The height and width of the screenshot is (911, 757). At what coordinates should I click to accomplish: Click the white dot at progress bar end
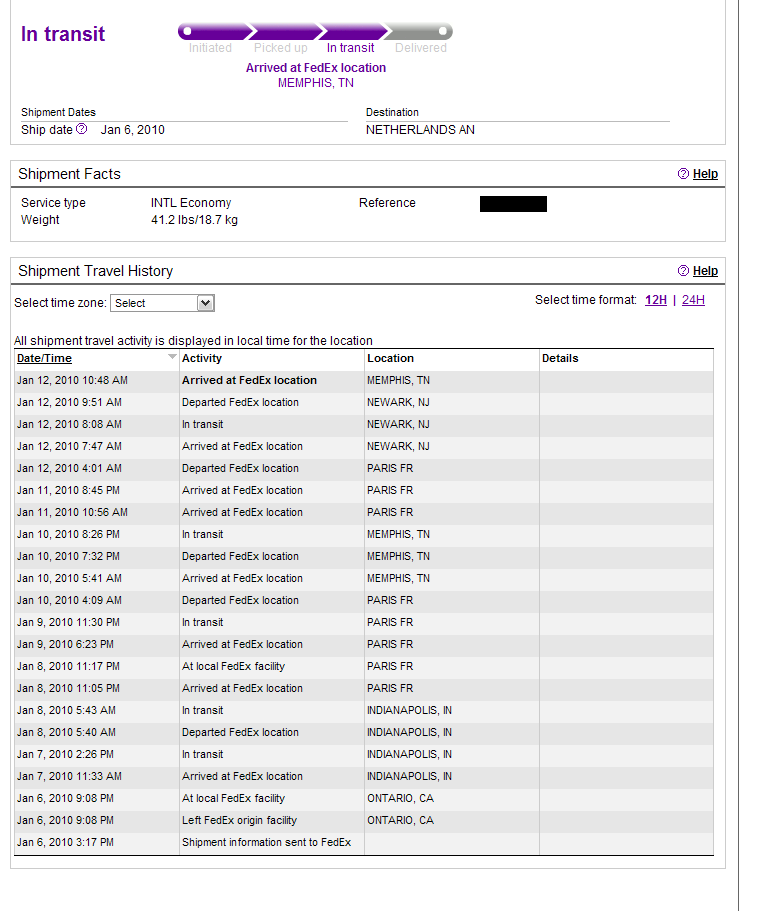(443, 32)
